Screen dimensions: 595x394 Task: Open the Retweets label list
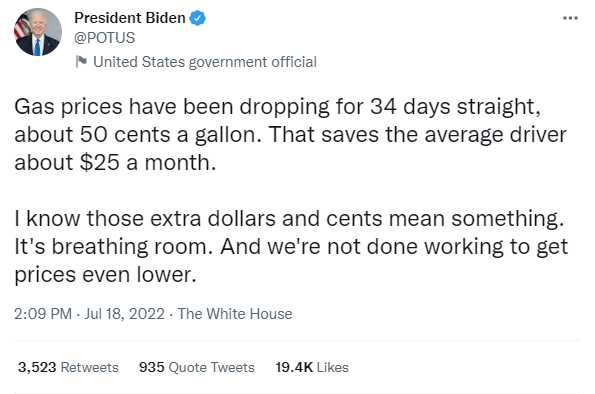tap(90, 367)
